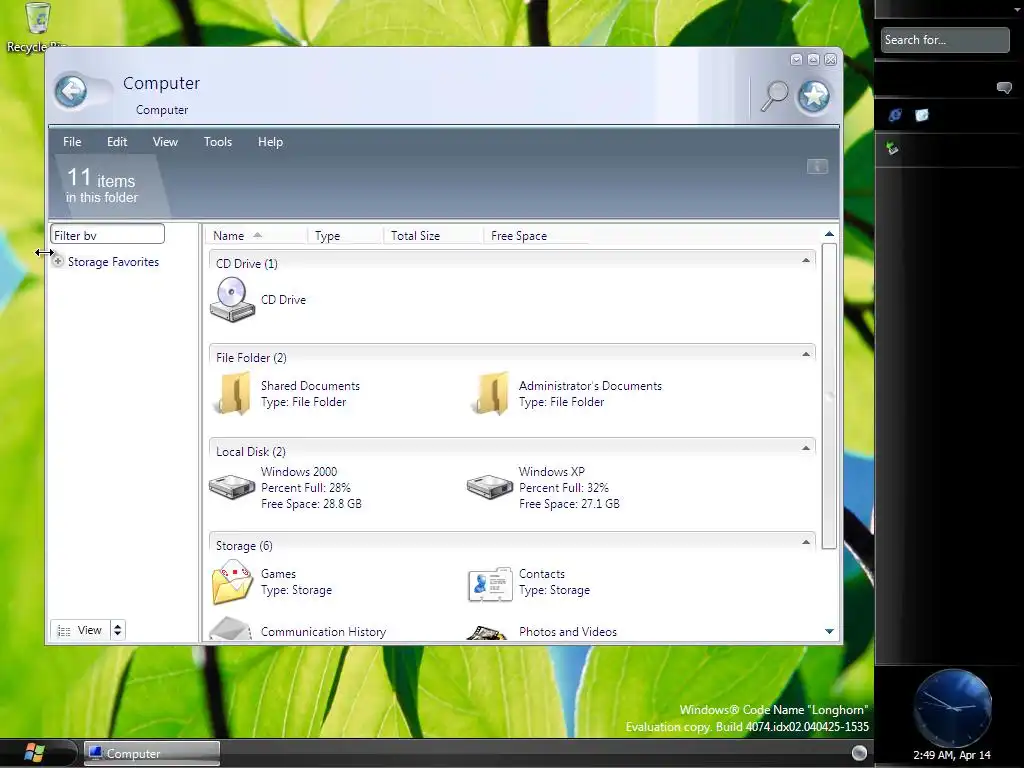
Task: Click the second quick launch icon in sidebar
Action: pyautogui.click(x=921, y=115)
